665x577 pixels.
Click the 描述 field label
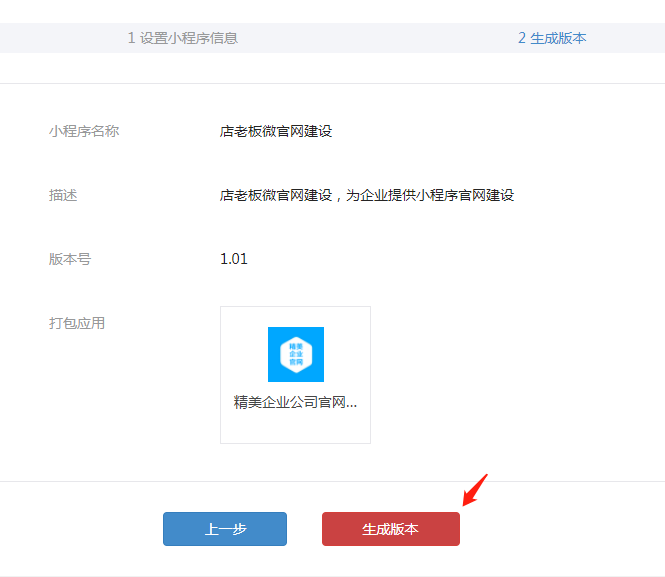point(63,195)
